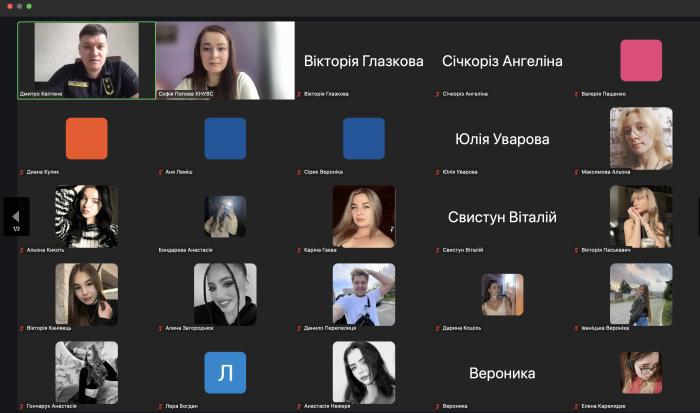700x413 pixels.
Task: Click muted mic icon beside small Вікторія Глазкова label
Action: (299, 94)
